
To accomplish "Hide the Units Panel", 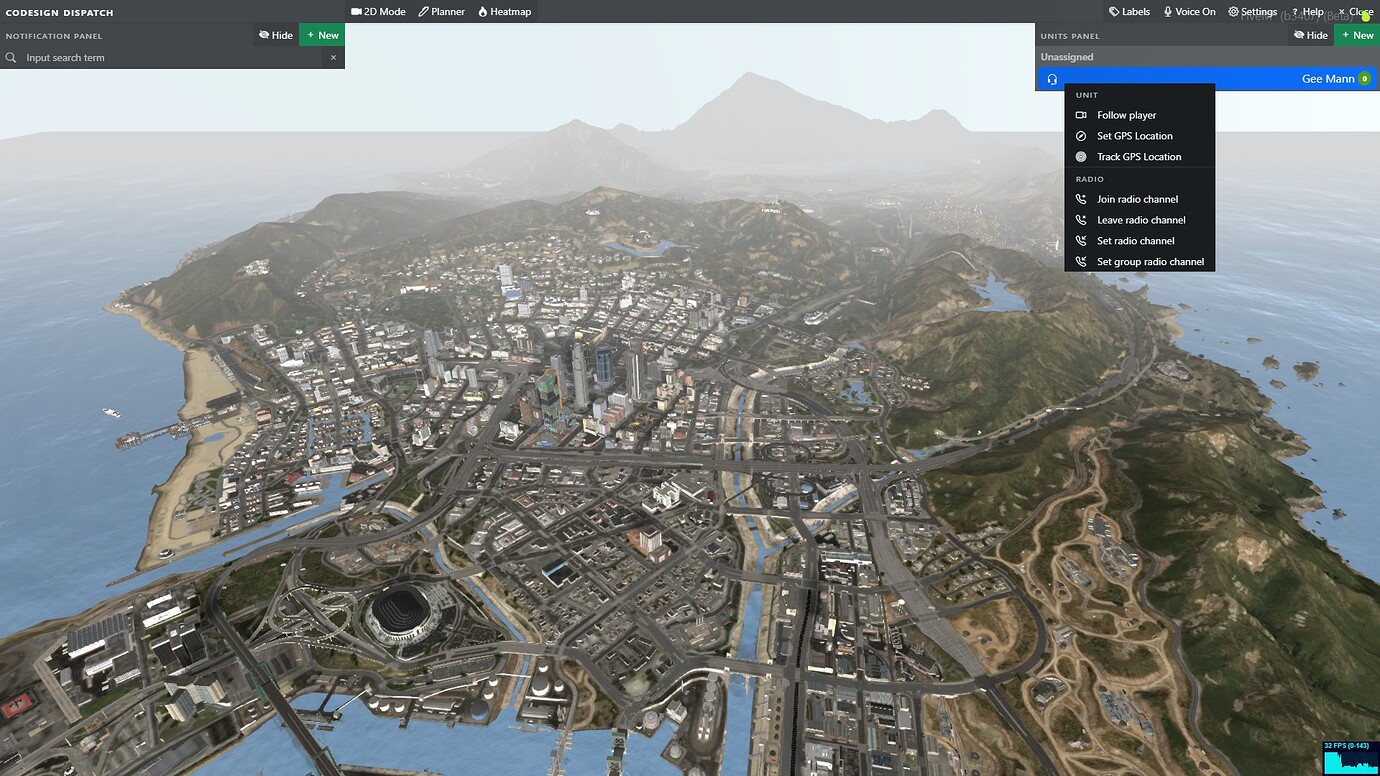I will coord(1310,34).
